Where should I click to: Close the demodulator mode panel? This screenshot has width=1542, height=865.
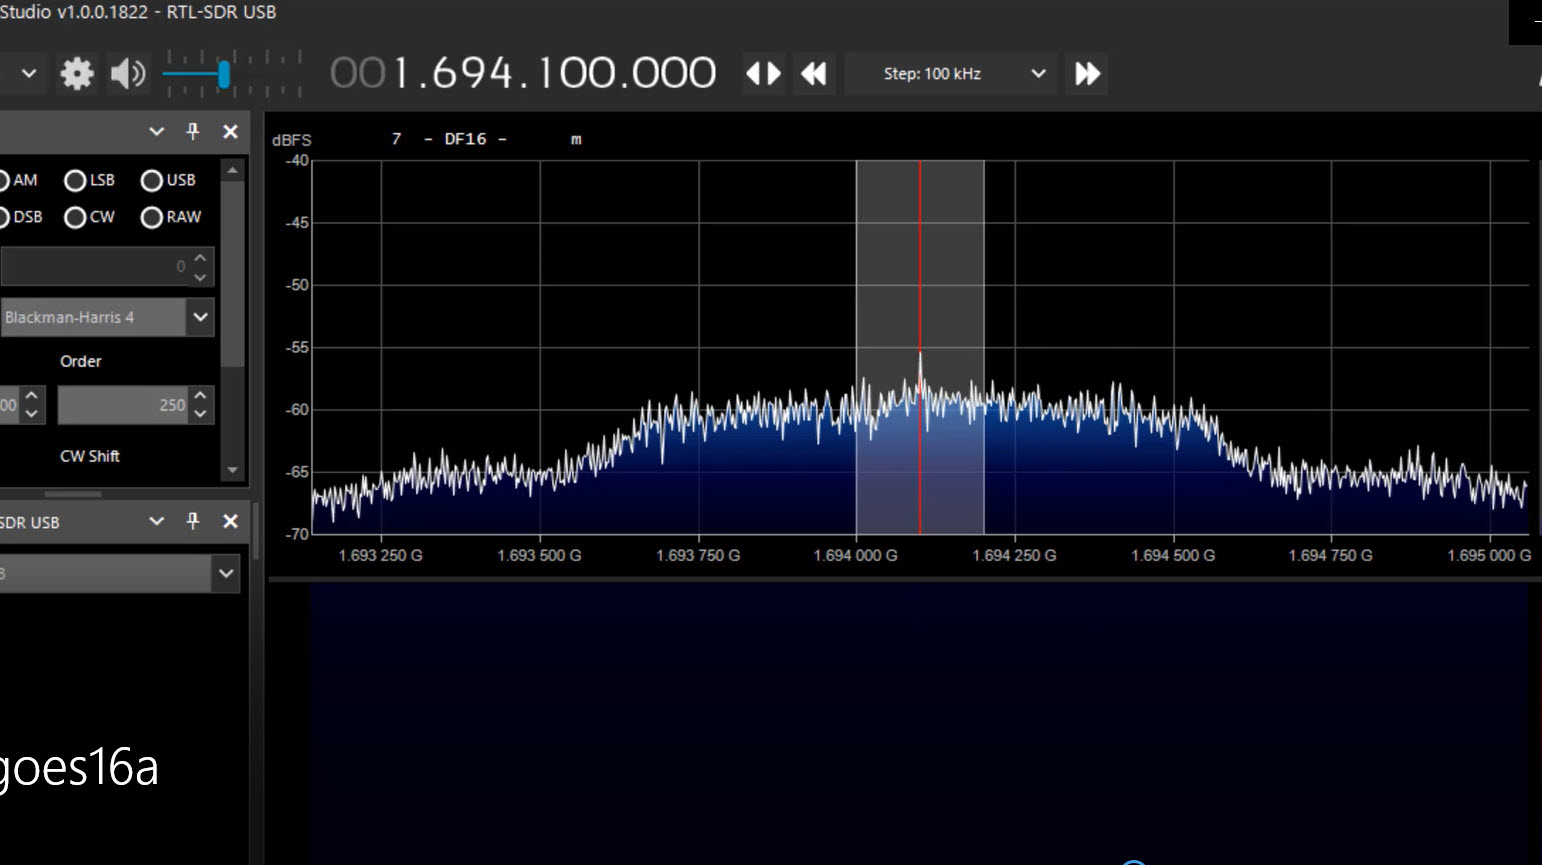[230, 131]
